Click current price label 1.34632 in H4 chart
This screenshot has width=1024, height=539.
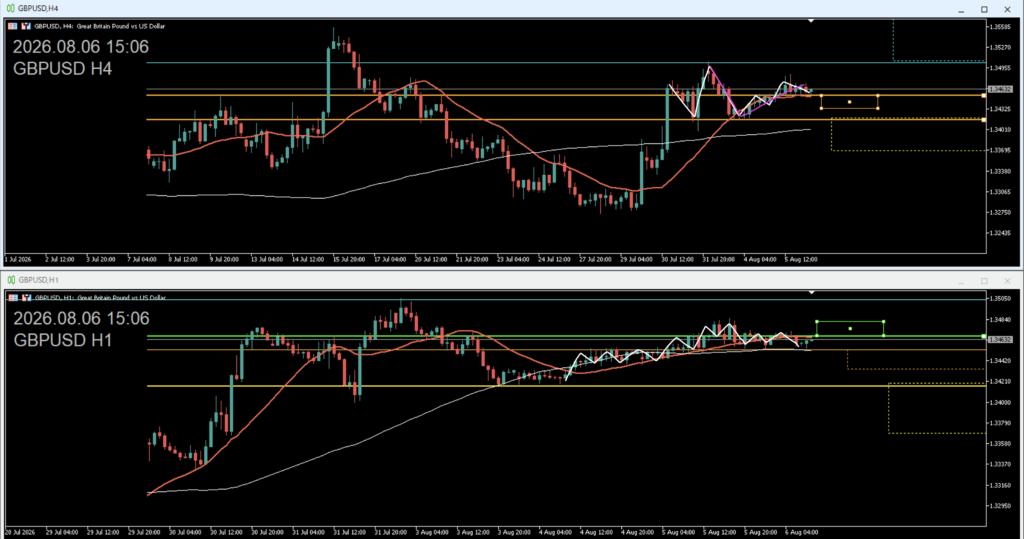pyautogui.click(x=1000, y=89)
